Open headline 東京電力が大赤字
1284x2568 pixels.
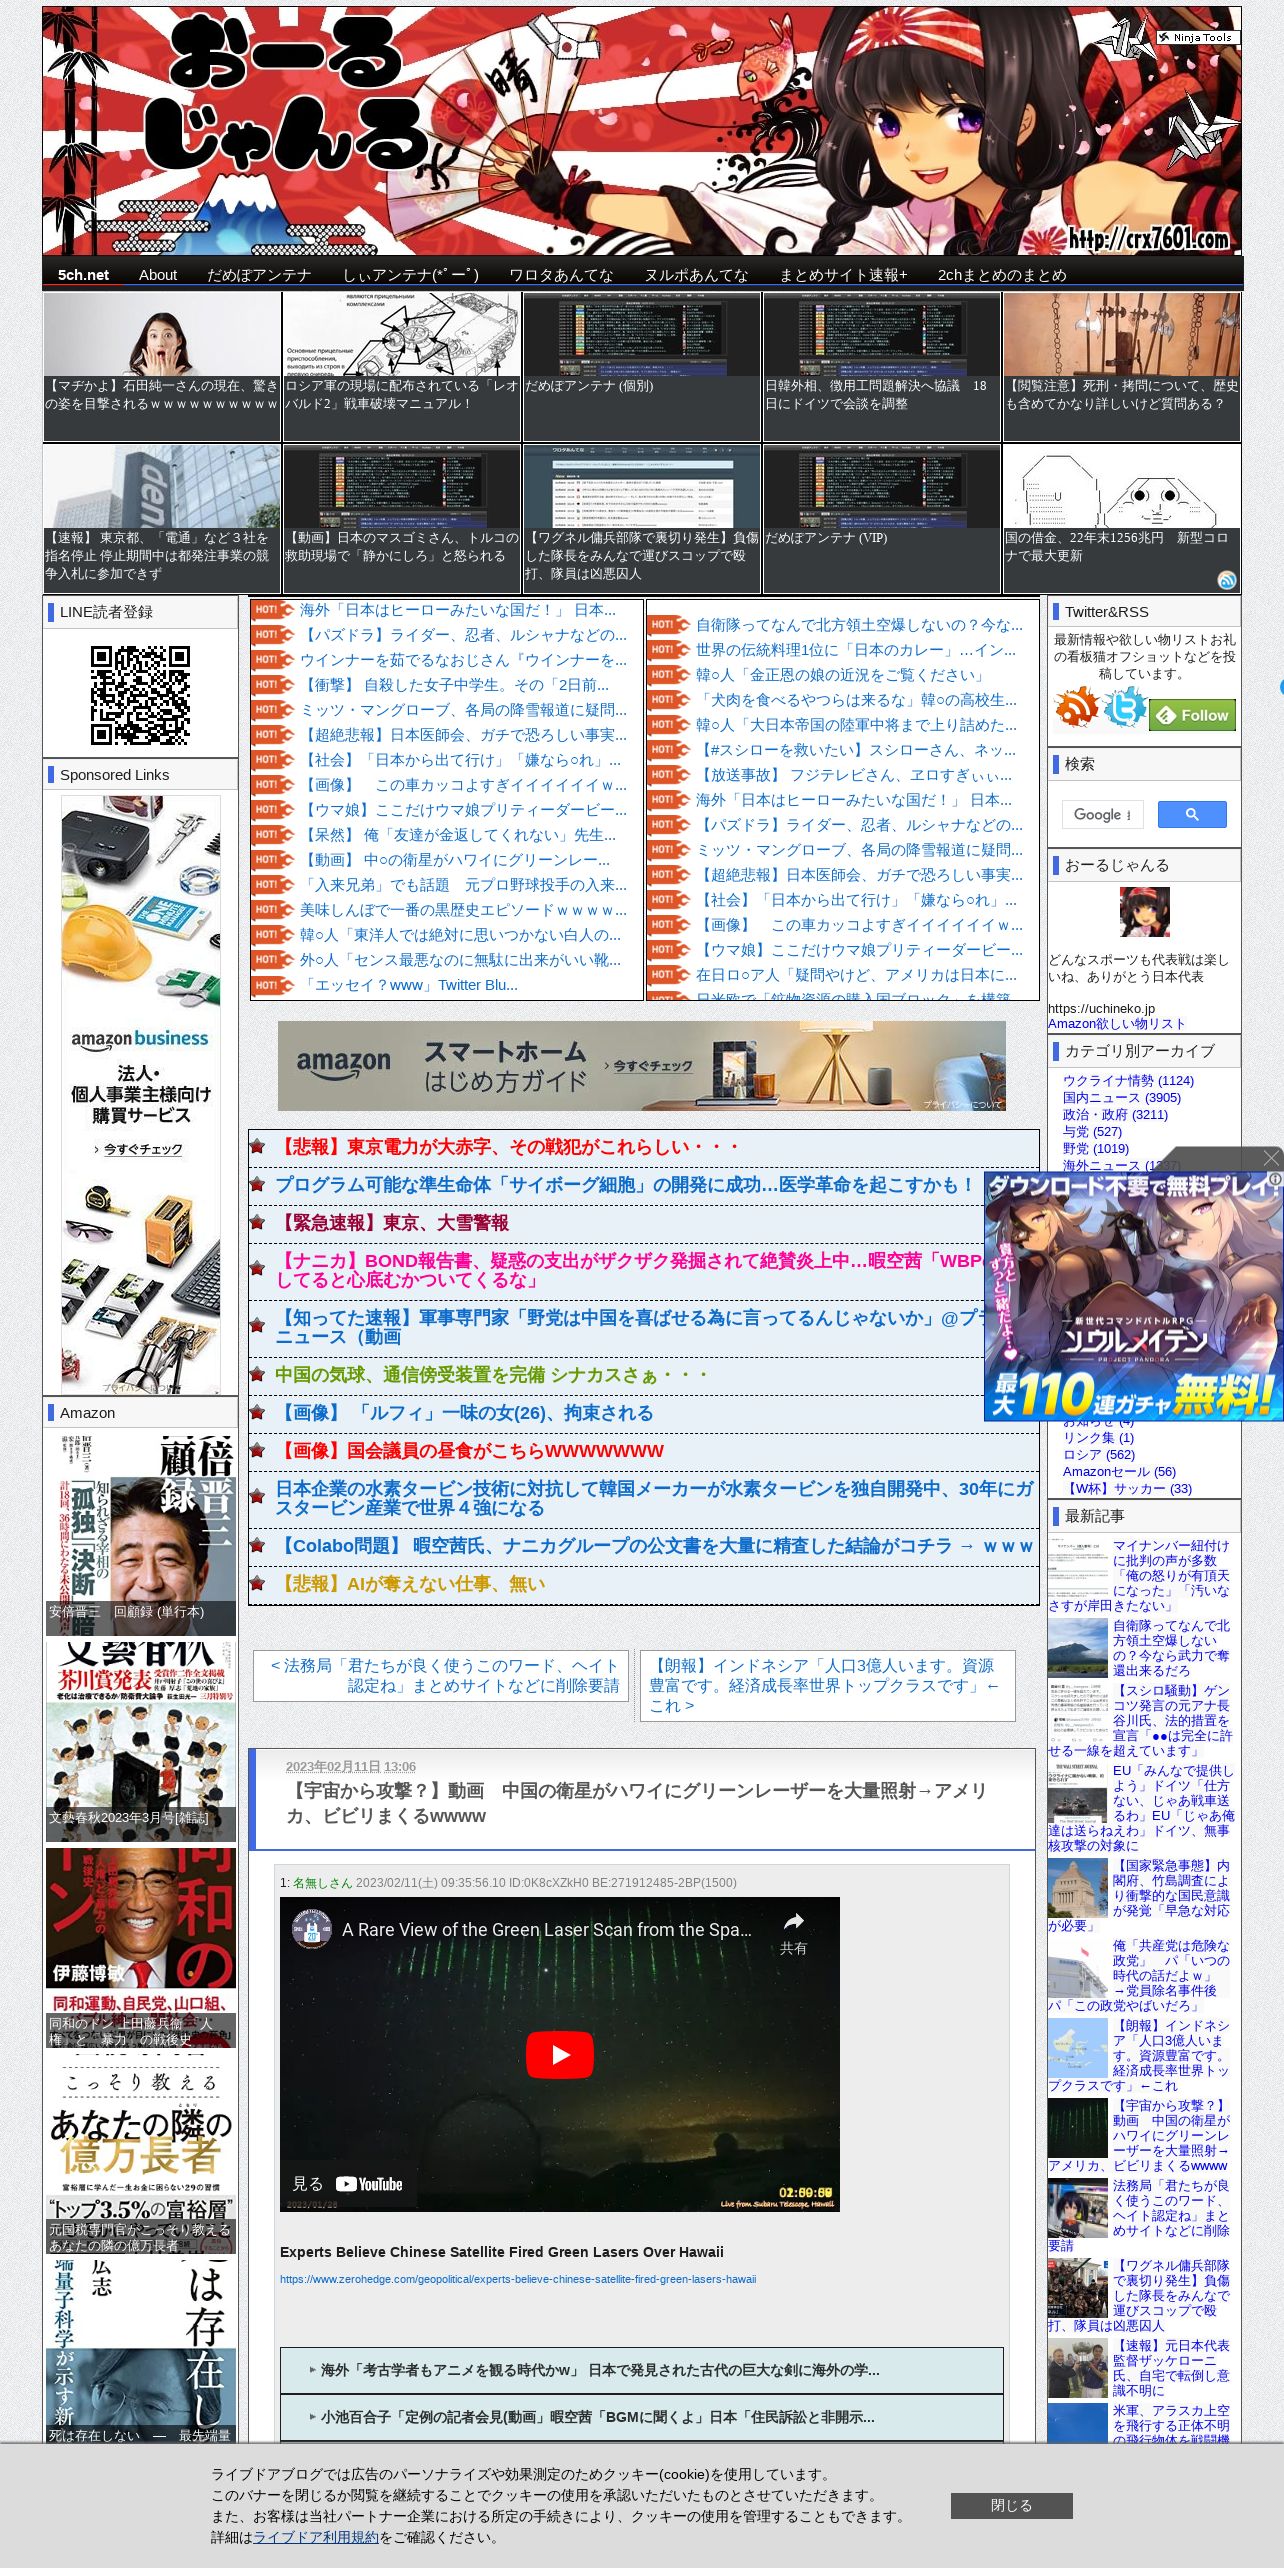tap(508, 1147)
